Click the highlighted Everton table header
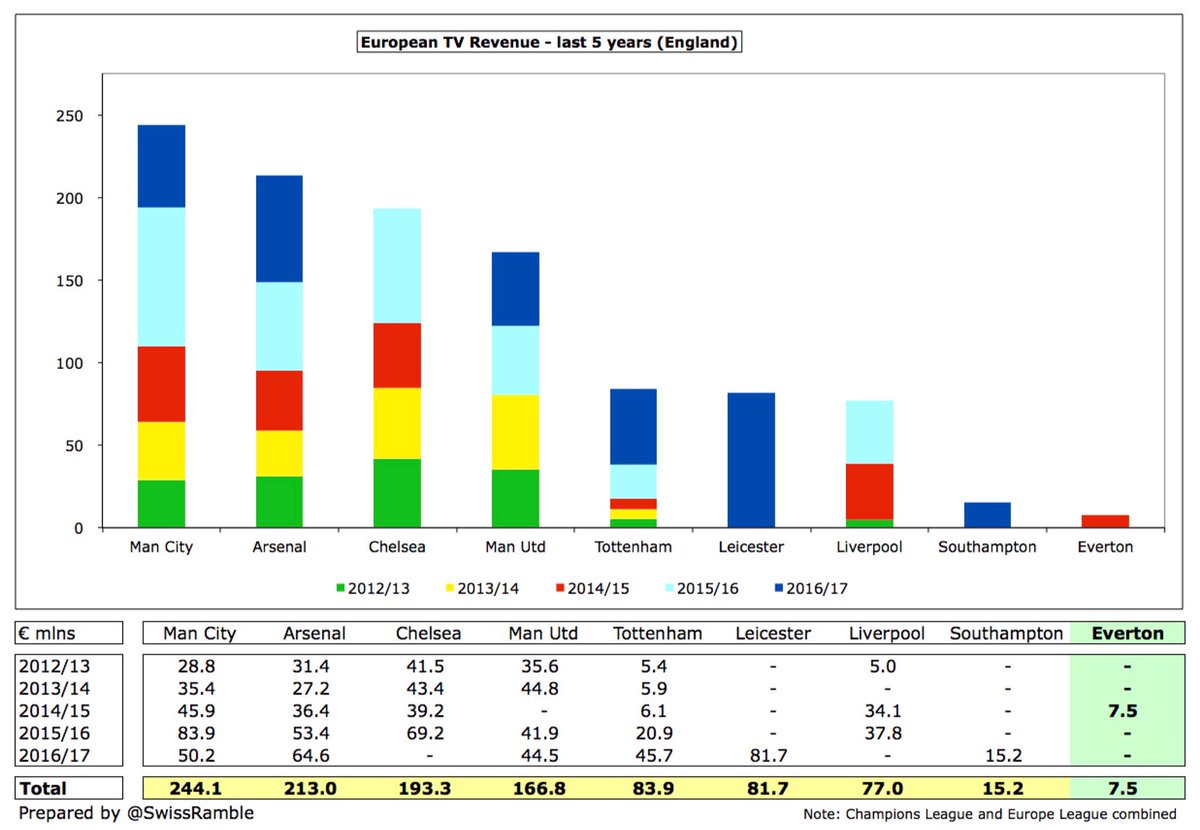 point(1127,633)
